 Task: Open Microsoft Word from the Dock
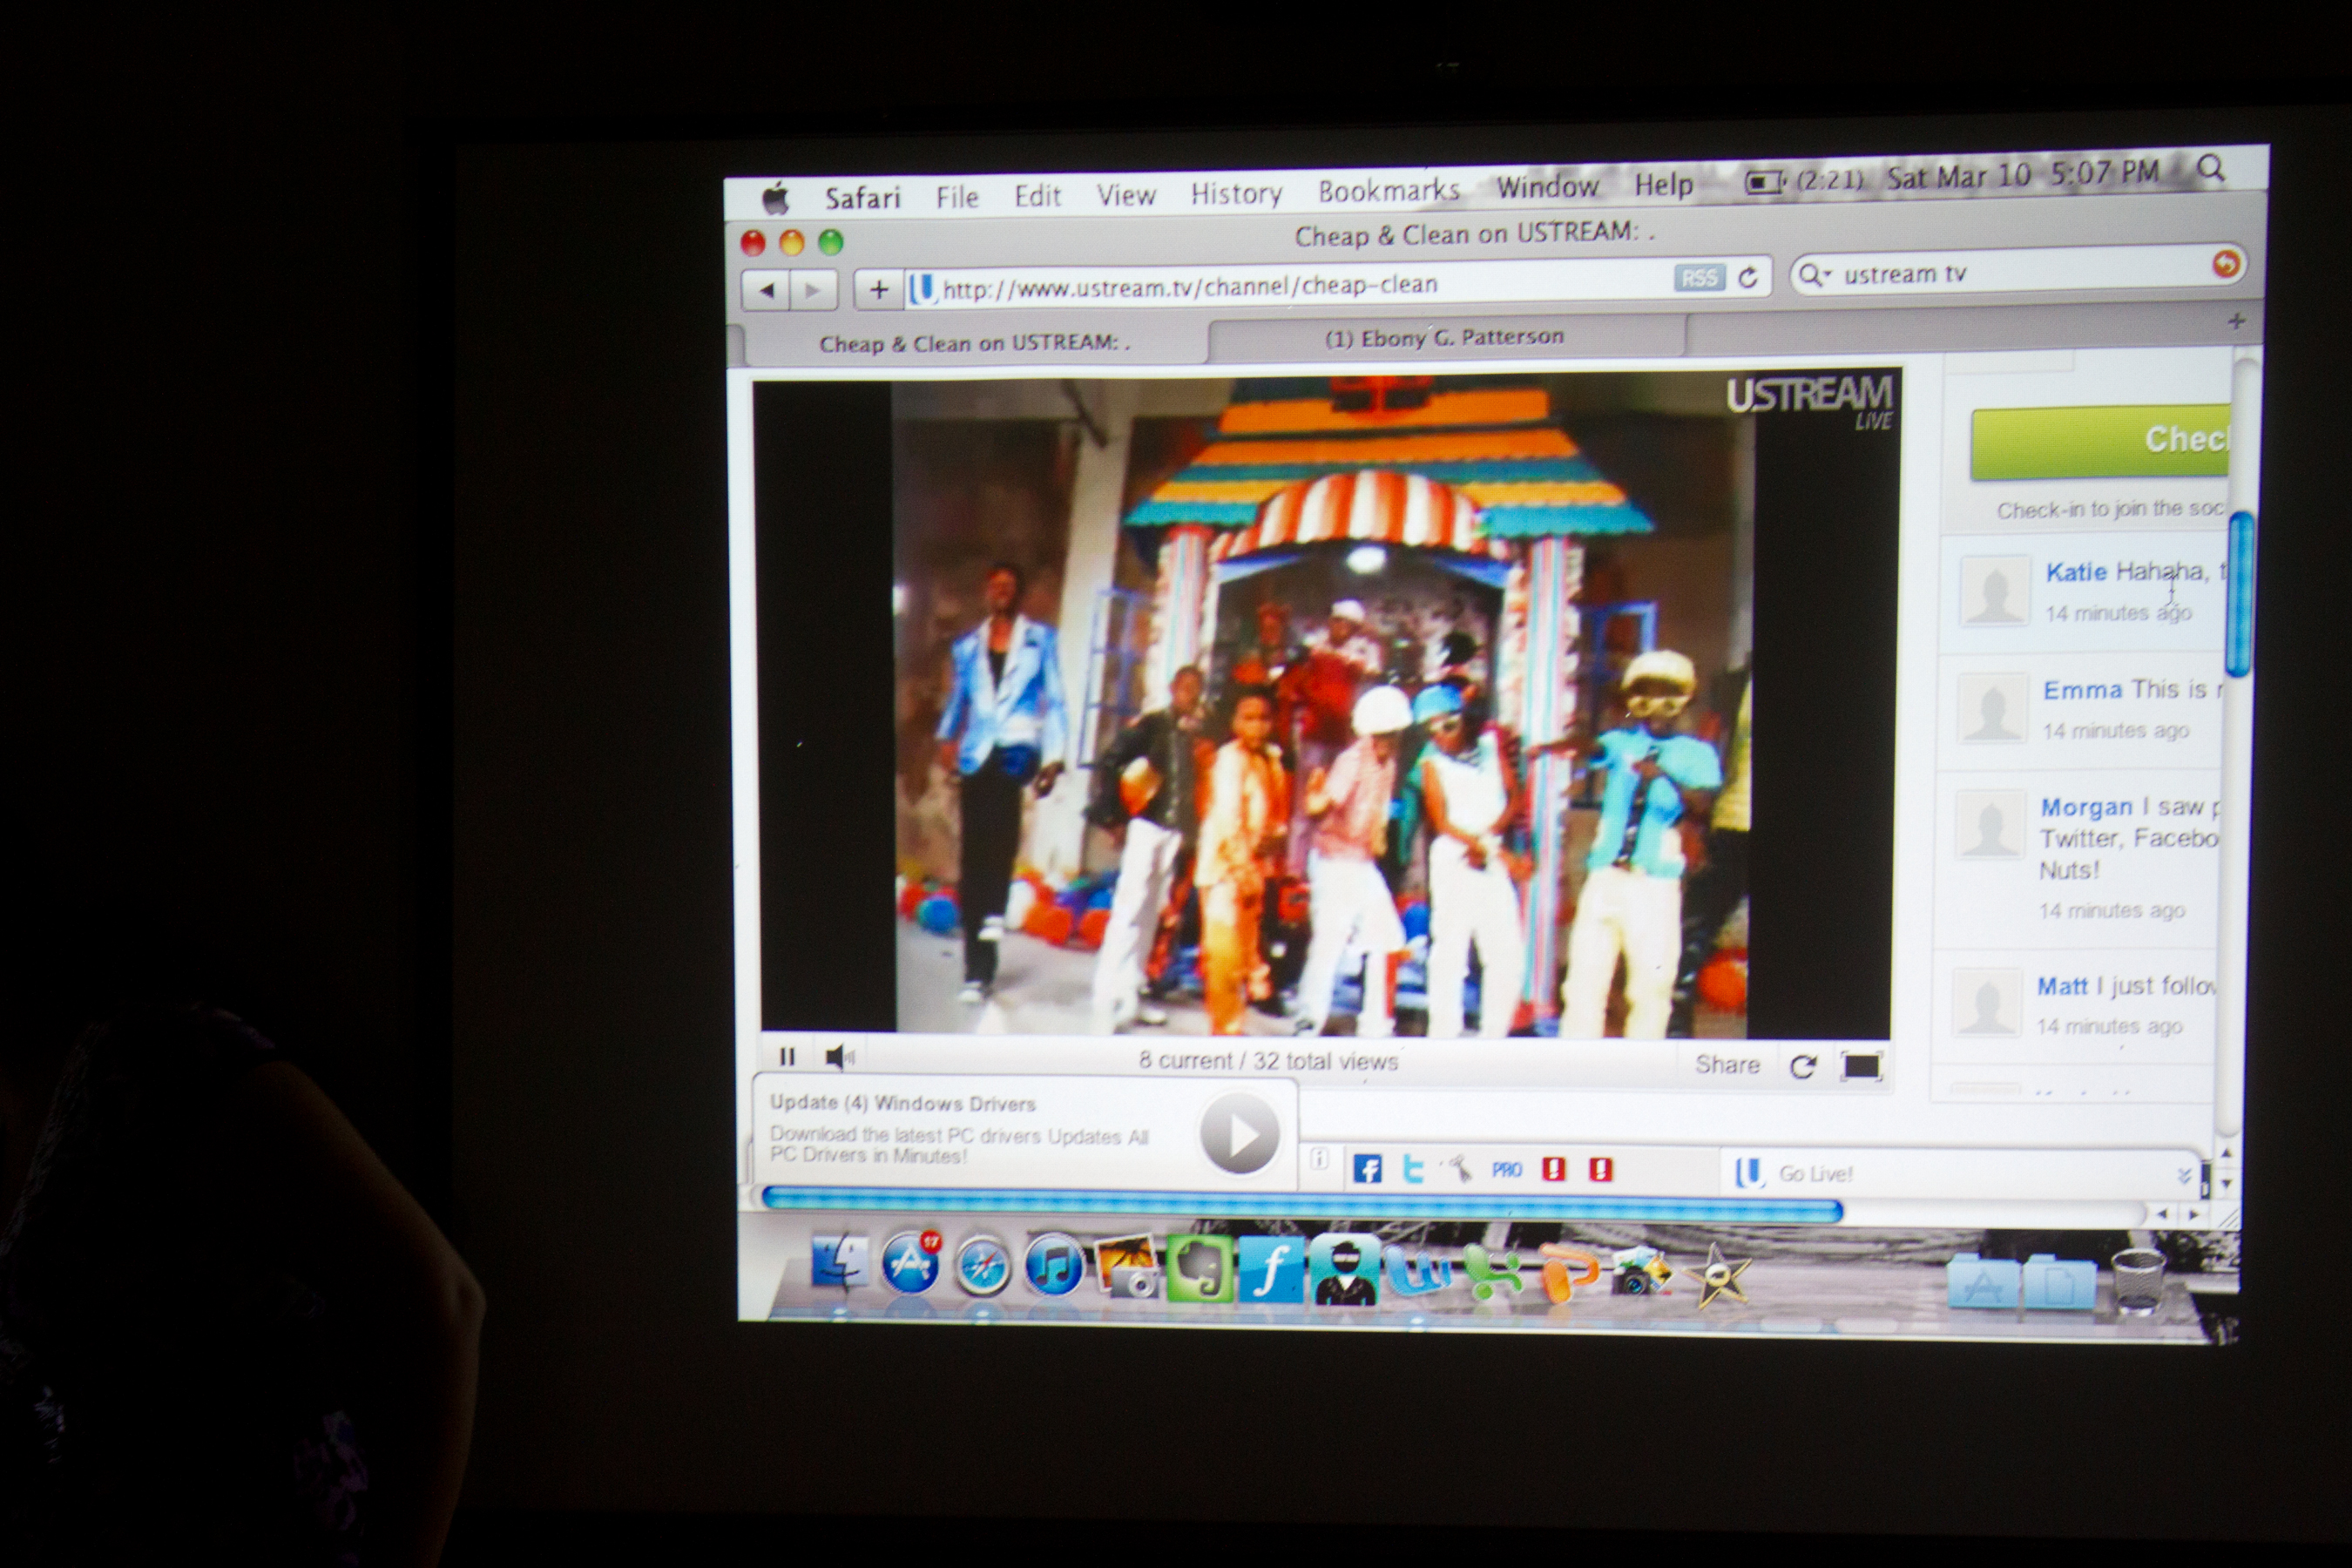(1416, 1272)
